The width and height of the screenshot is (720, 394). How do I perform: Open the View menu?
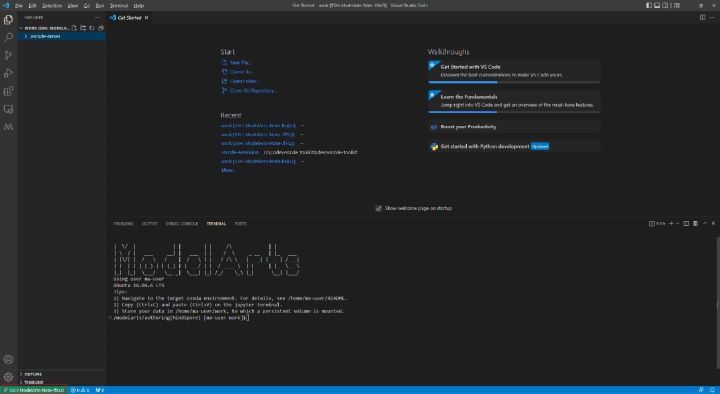pos(73,6)
